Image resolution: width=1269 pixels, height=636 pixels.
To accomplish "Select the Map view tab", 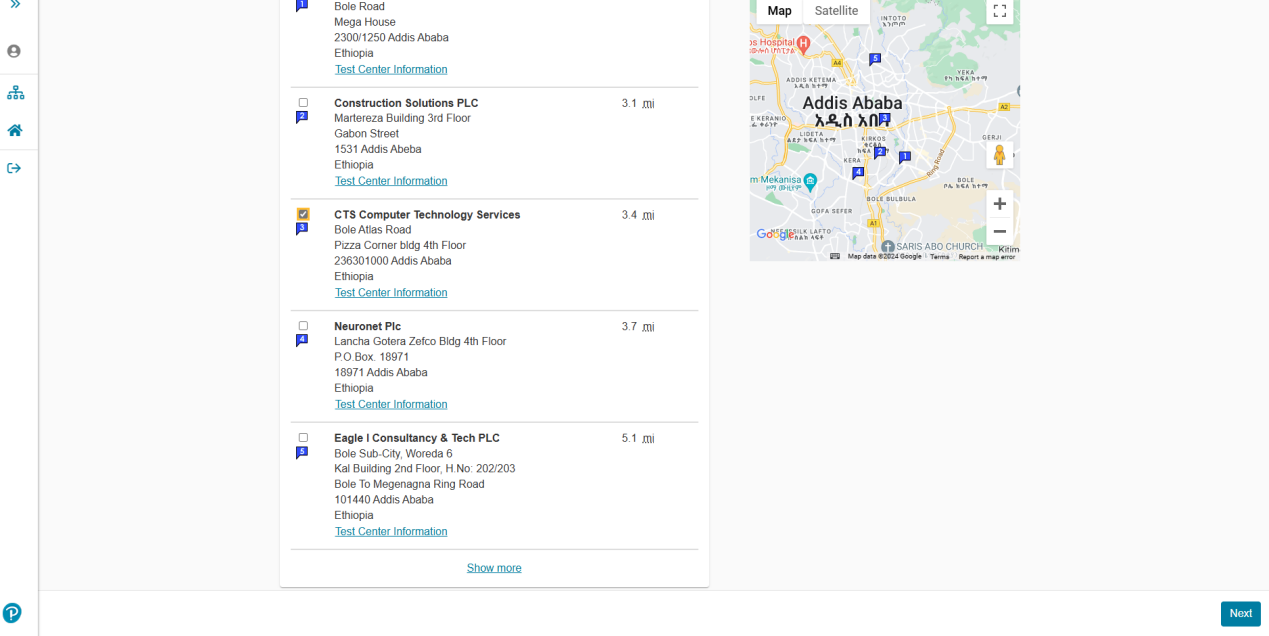I will pos(779,11).
